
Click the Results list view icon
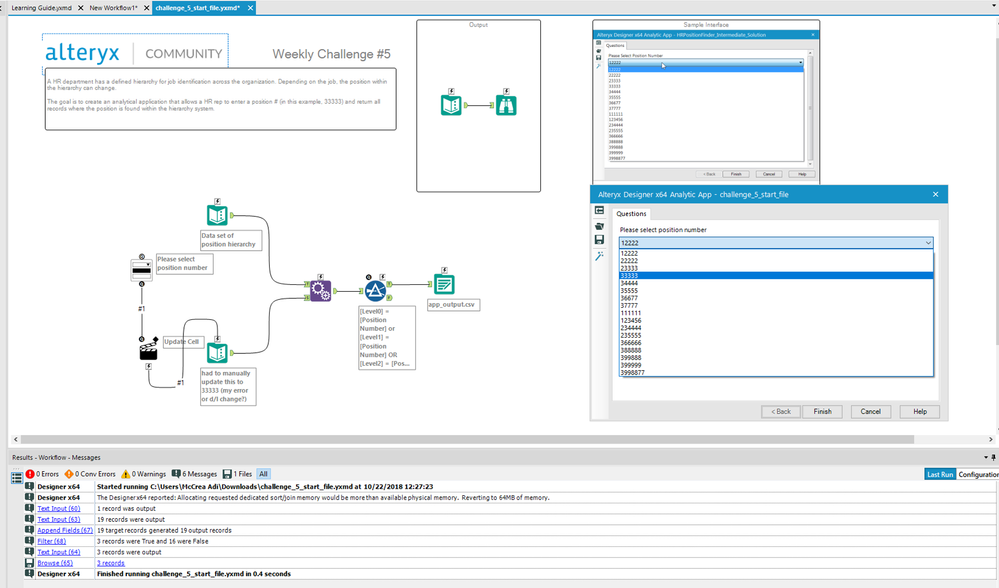tap(17, 477)
